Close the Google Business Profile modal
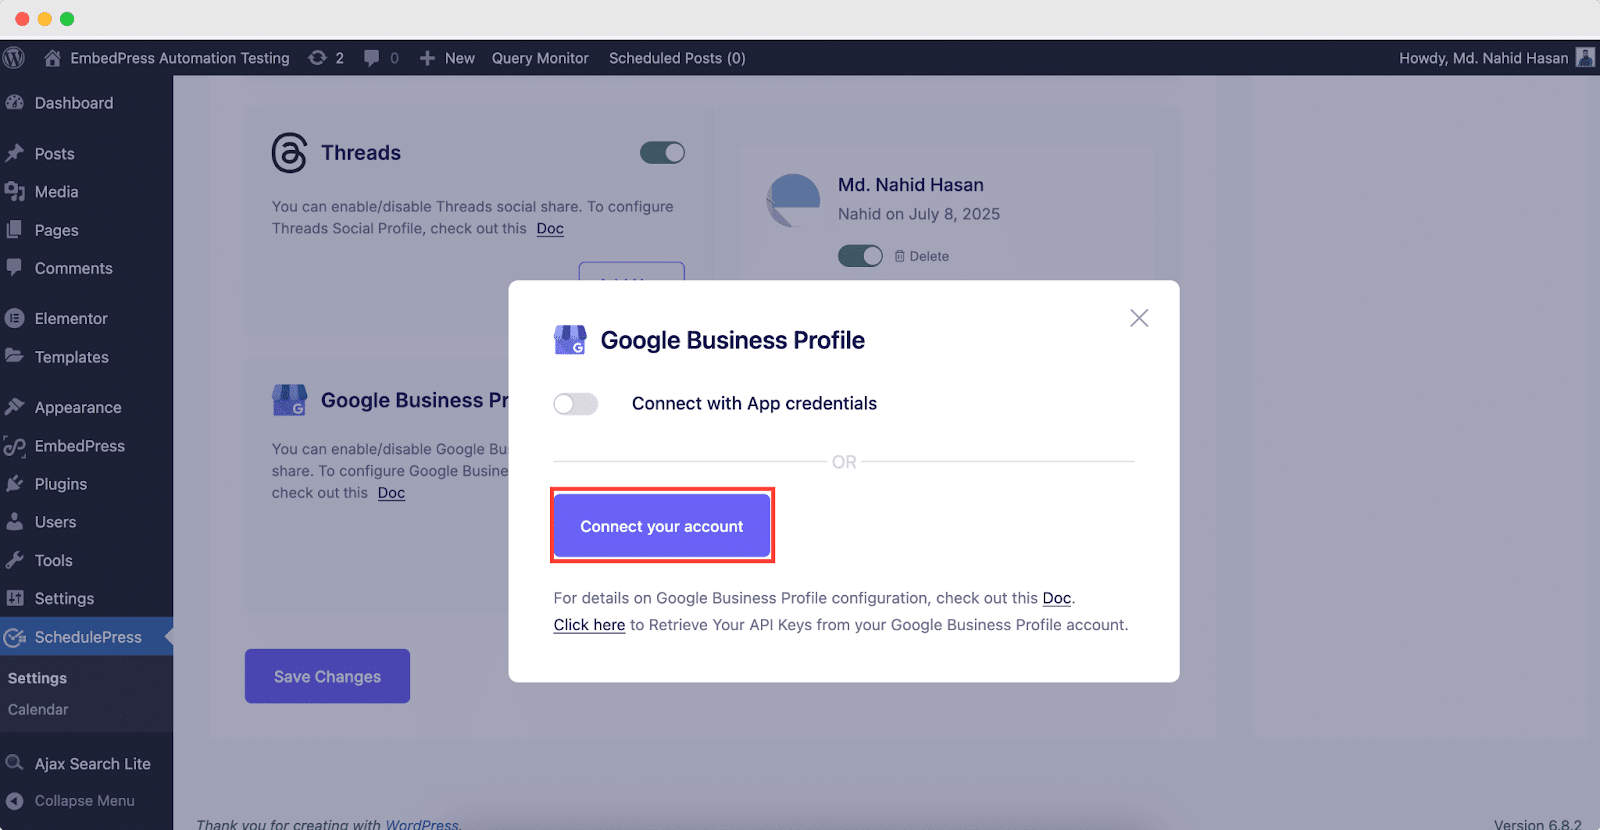Image resolution: width=1600 pixels, height=830 pixels. [x=1139, y=318]
